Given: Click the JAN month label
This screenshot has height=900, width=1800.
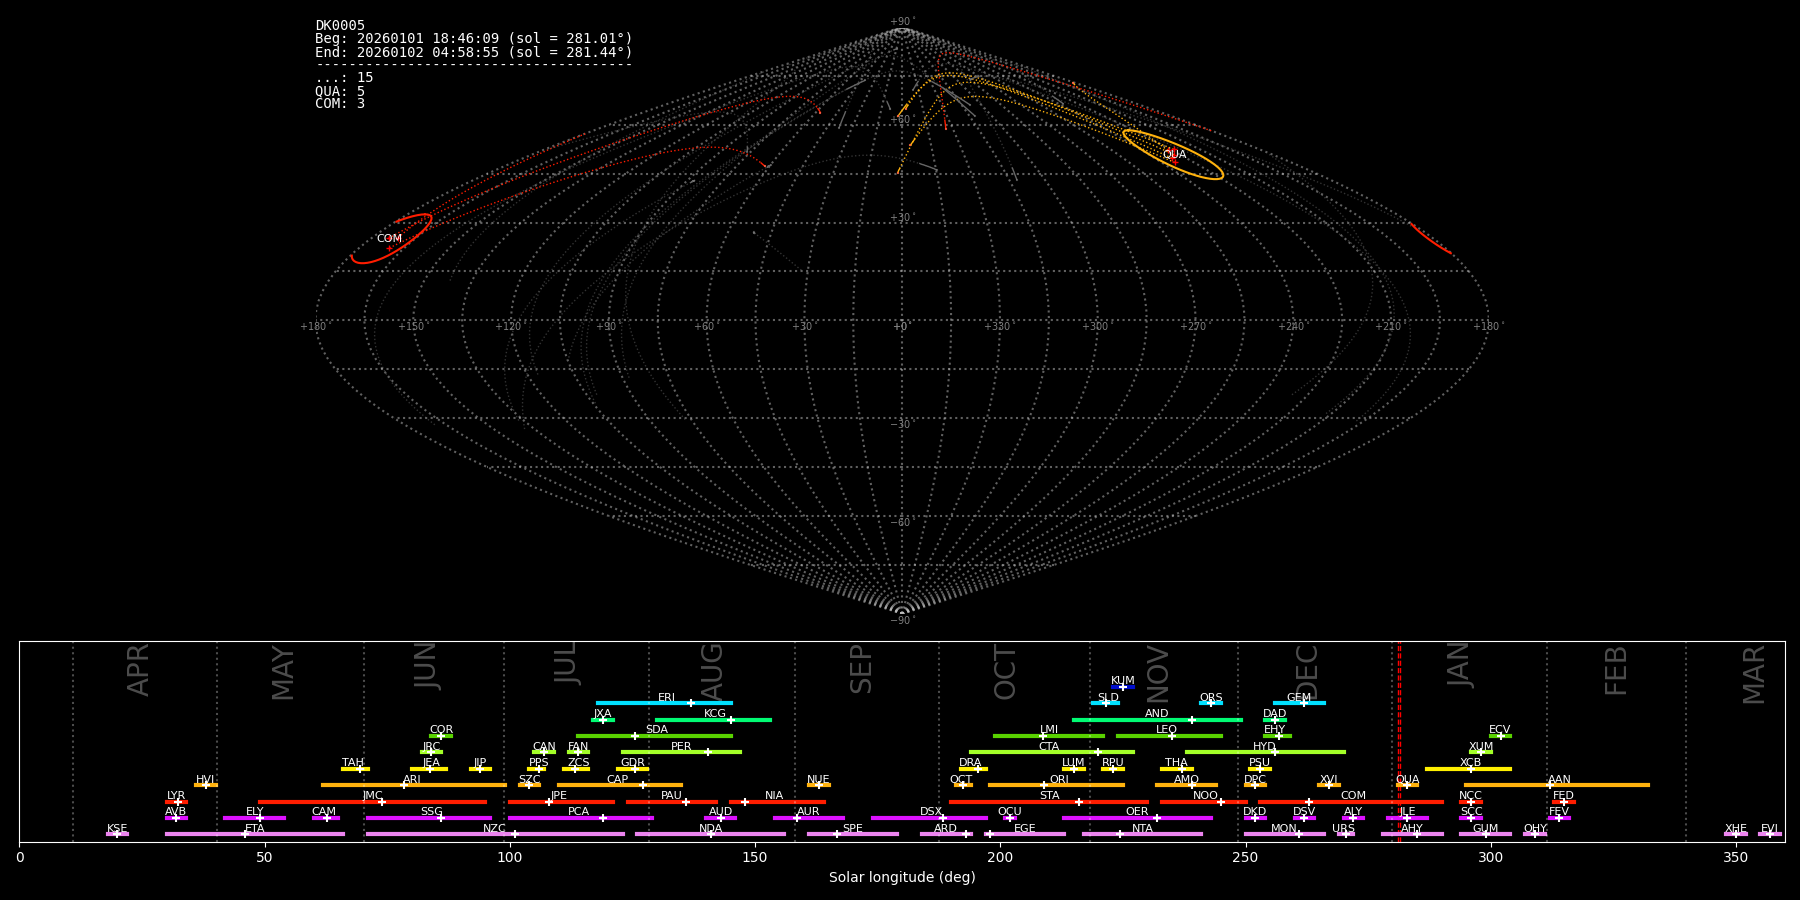Looking at the screenshot, I should [x=1459, y=665].
